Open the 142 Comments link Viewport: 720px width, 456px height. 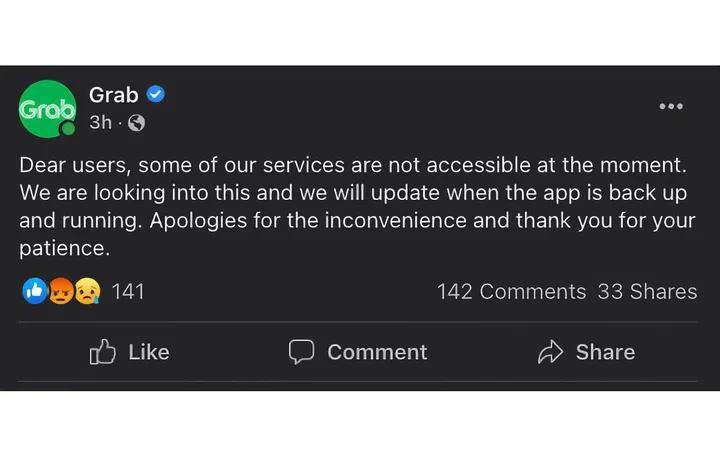[511, 292]
